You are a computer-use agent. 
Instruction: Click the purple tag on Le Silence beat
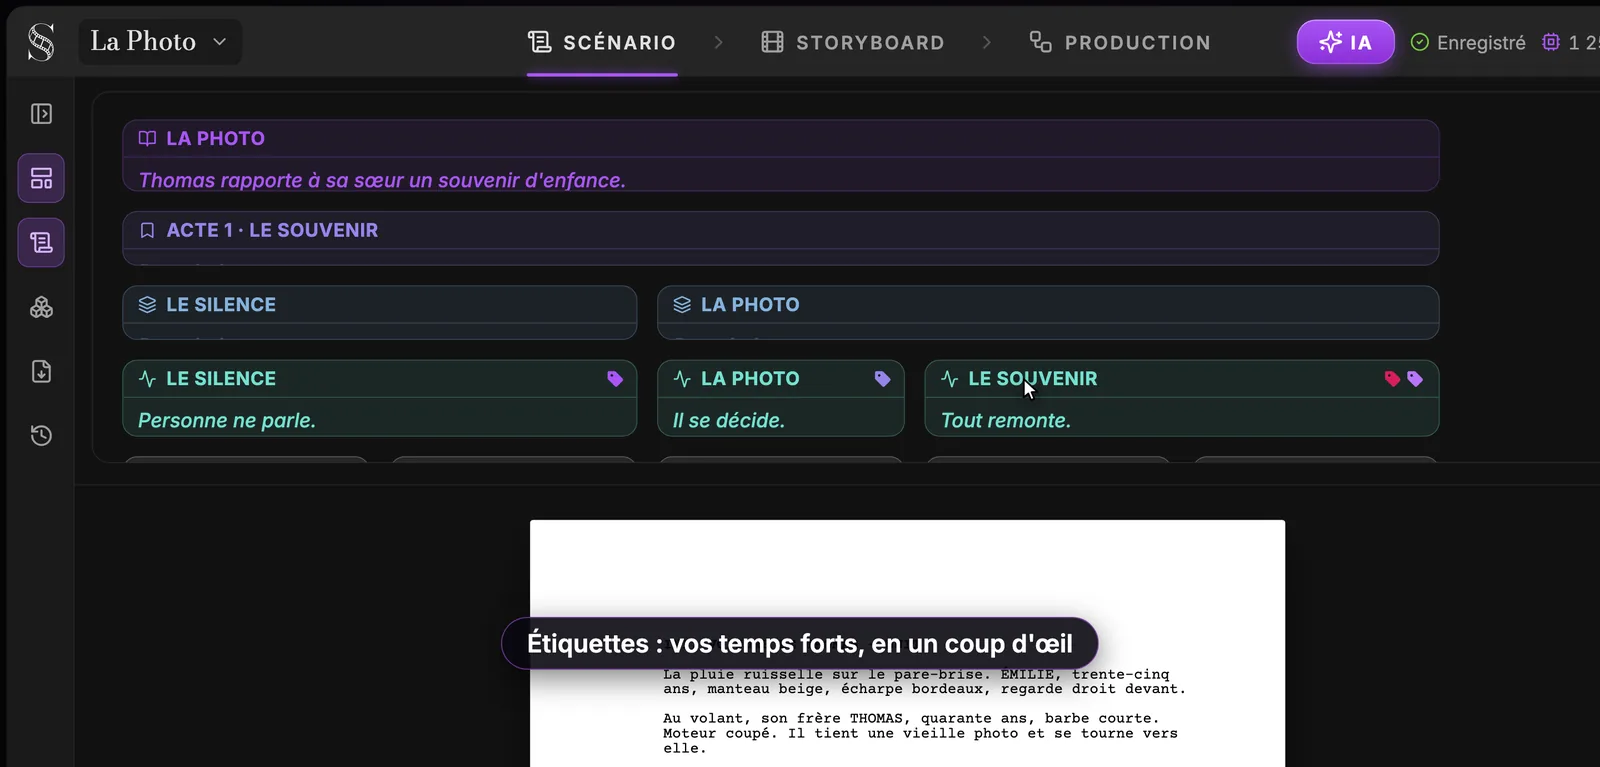[615, 379]
